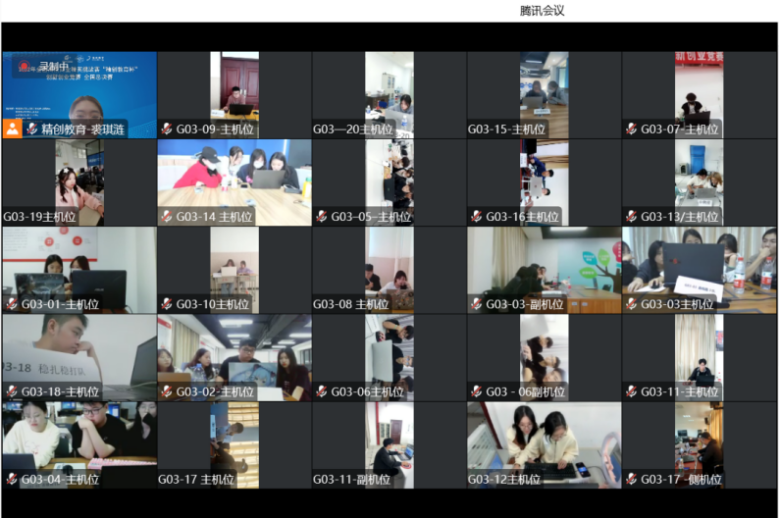Click muted mic icon for G03-09 主机位

166,129
